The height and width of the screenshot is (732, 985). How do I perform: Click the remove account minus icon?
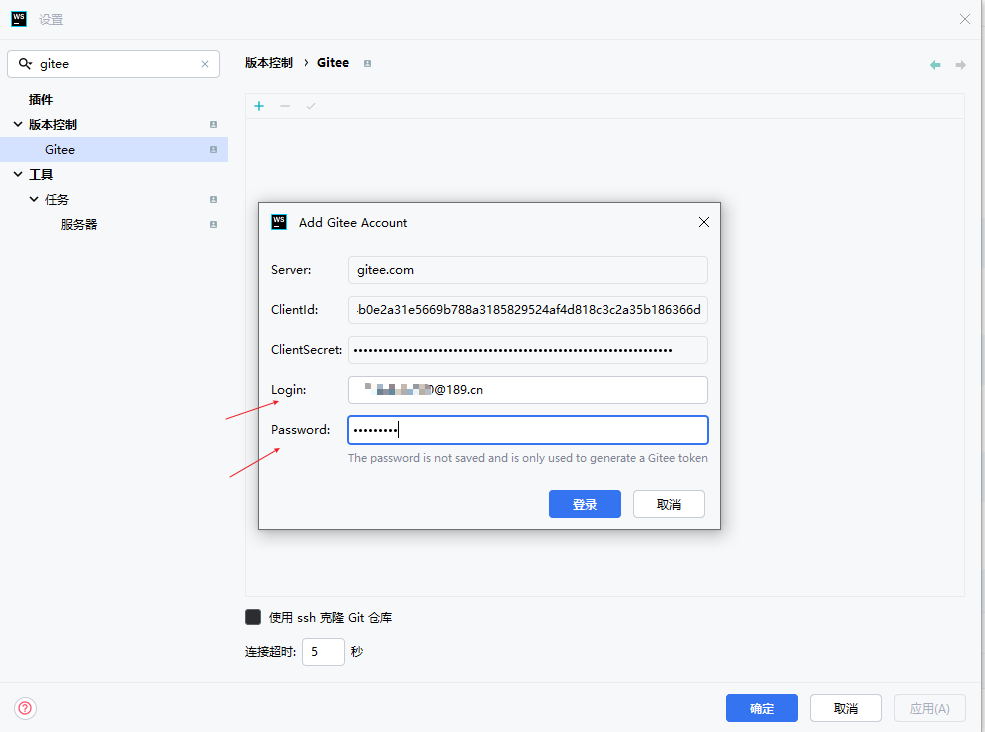pos(285,106)
